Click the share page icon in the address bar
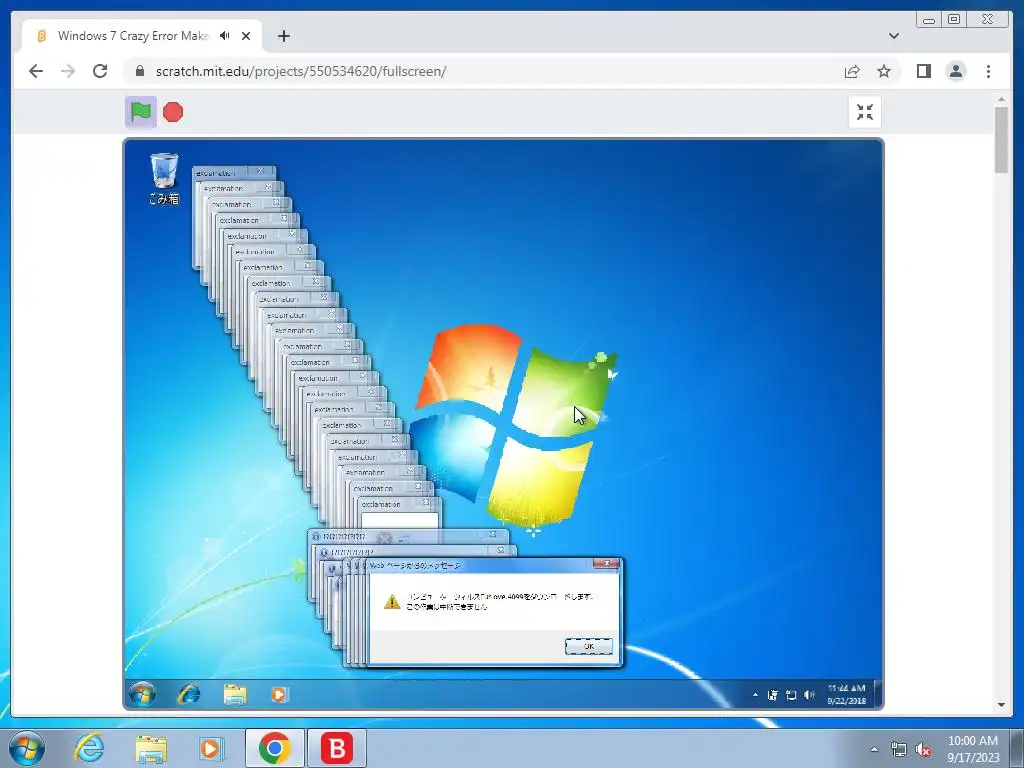Viewport: 1024px width, 768px height. coord(852,71)
